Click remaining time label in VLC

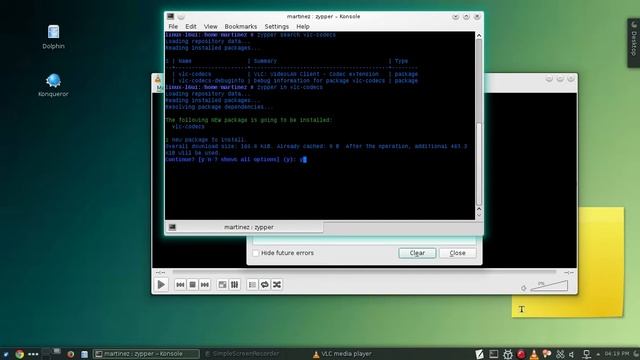pos(569,272)
